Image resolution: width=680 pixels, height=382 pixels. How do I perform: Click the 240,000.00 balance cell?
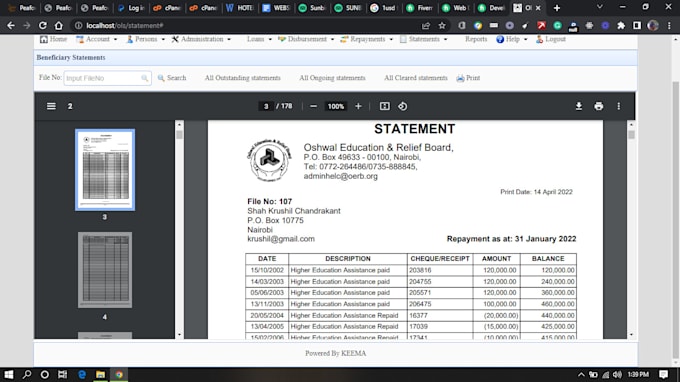(549, 281)
